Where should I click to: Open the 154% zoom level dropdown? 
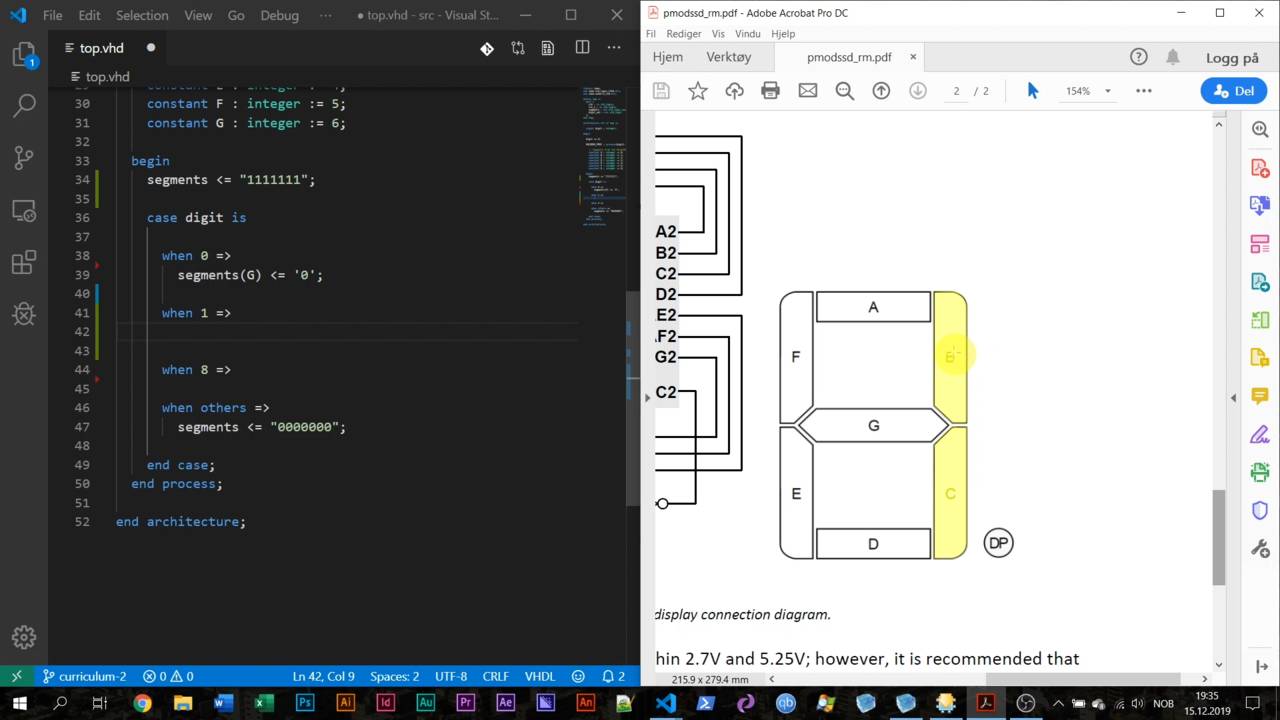[1107, 91]
